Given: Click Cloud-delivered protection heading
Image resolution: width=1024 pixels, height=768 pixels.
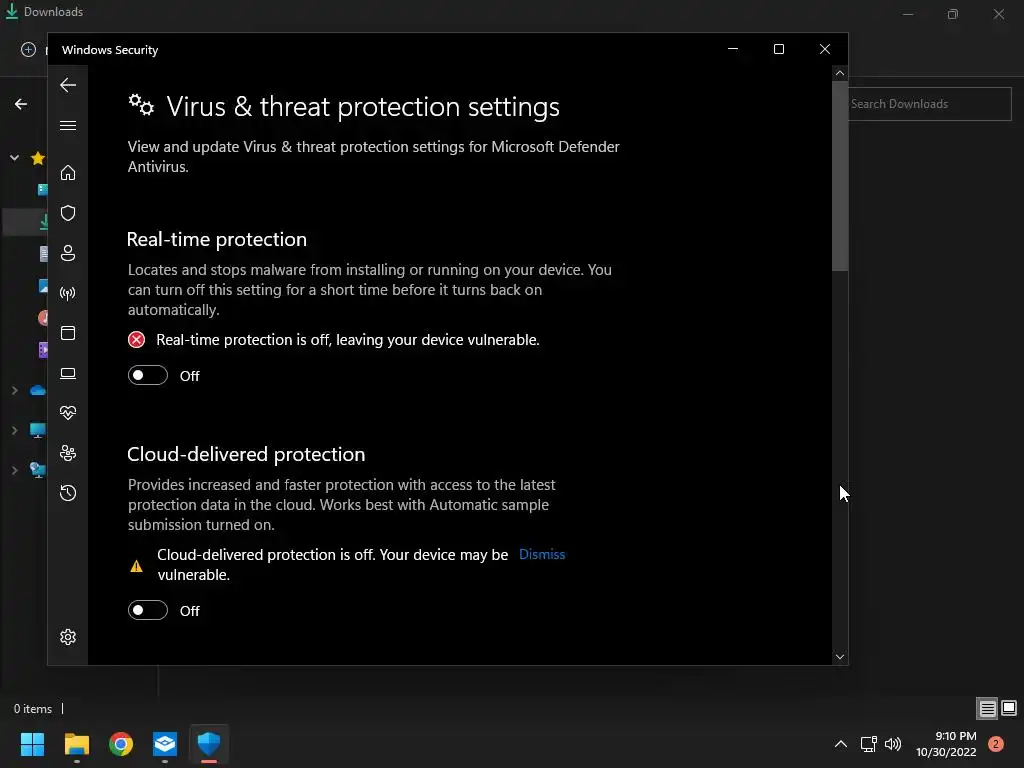Looking at the screenshot, I should [246, 454].
